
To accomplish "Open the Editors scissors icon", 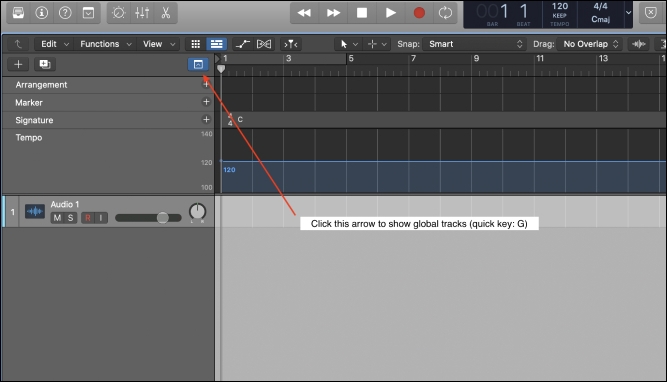I will pos(165,13).
